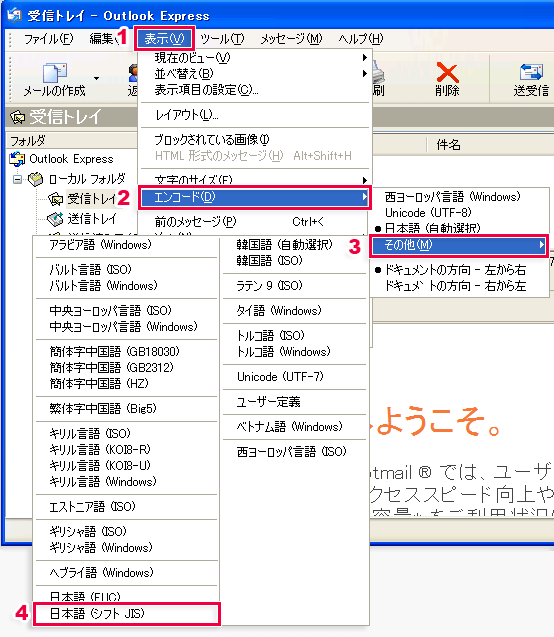Select 中央ヨーロッパ言語 (ISO) encoding
This screenshot has width=554, height=637.
tap(127, 311)
